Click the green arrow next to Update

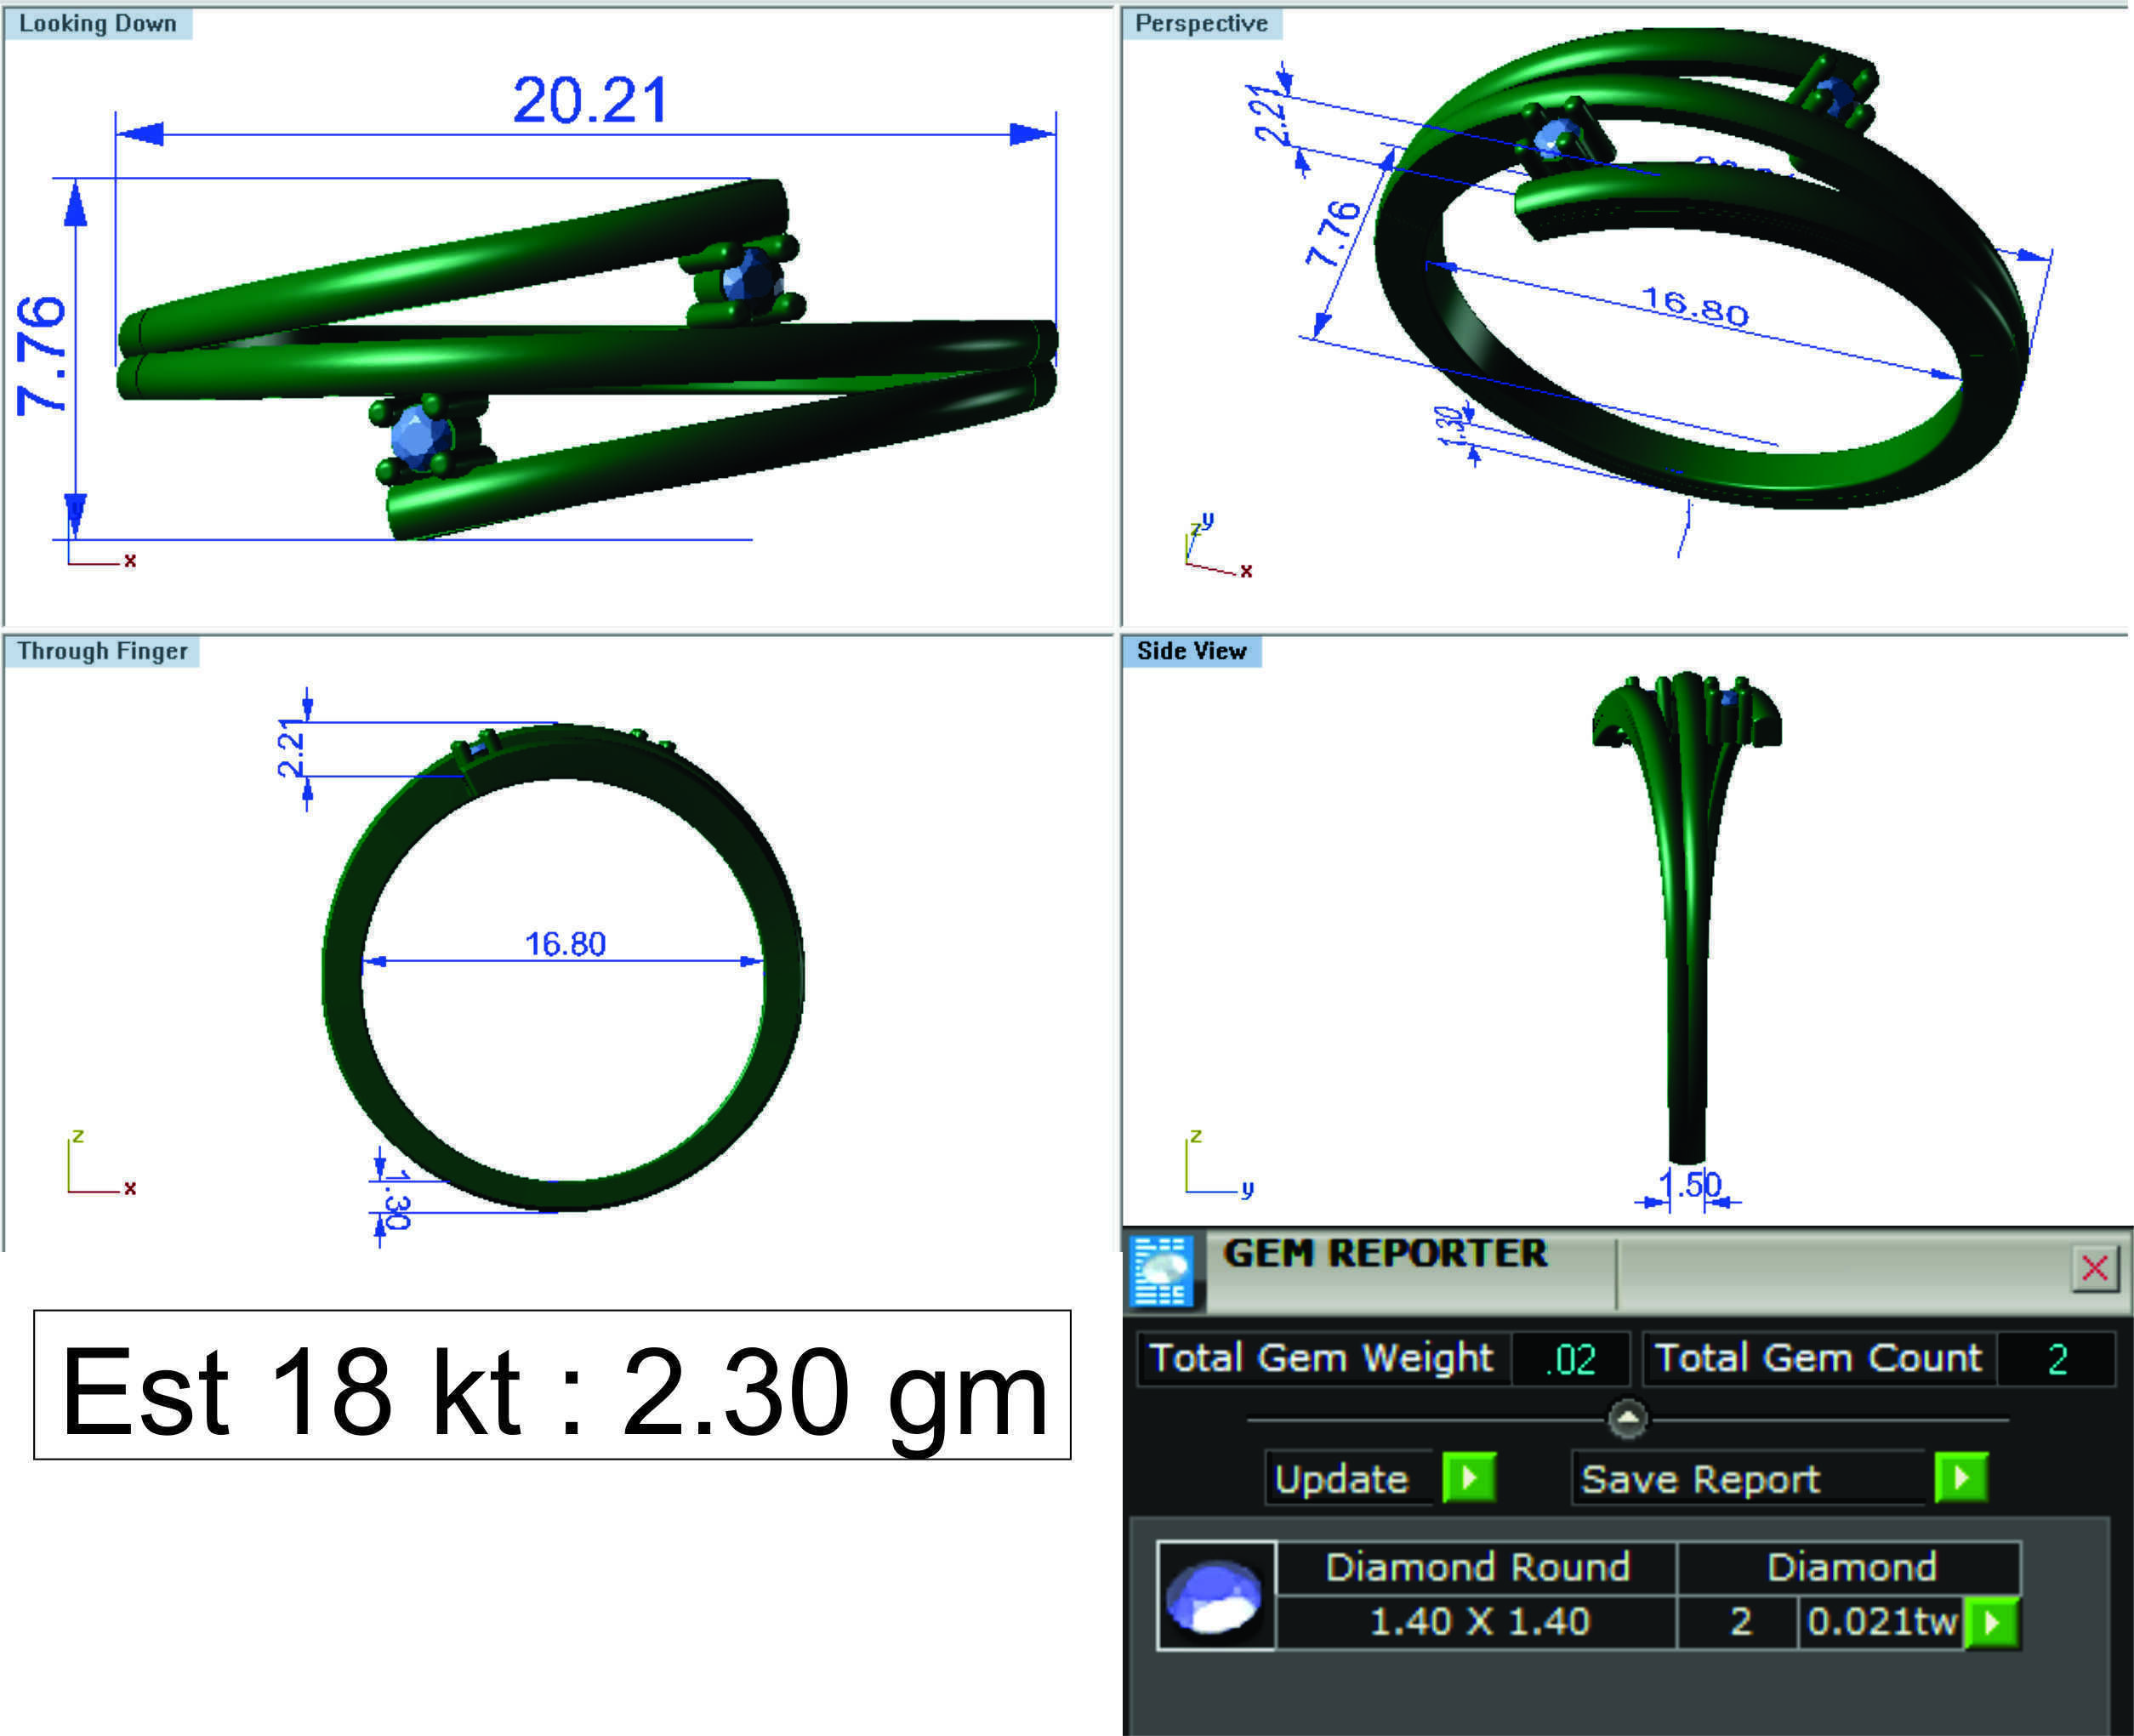(1469, 1478)
